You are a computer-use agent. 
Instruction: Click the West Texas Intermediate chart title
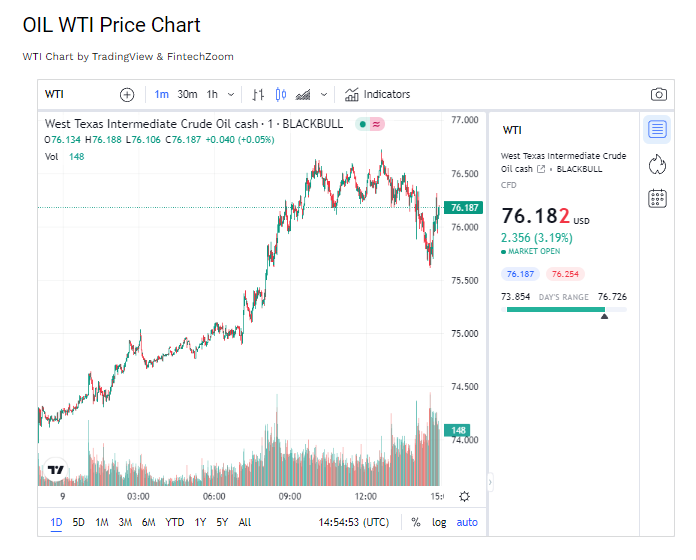click(194, 124)
